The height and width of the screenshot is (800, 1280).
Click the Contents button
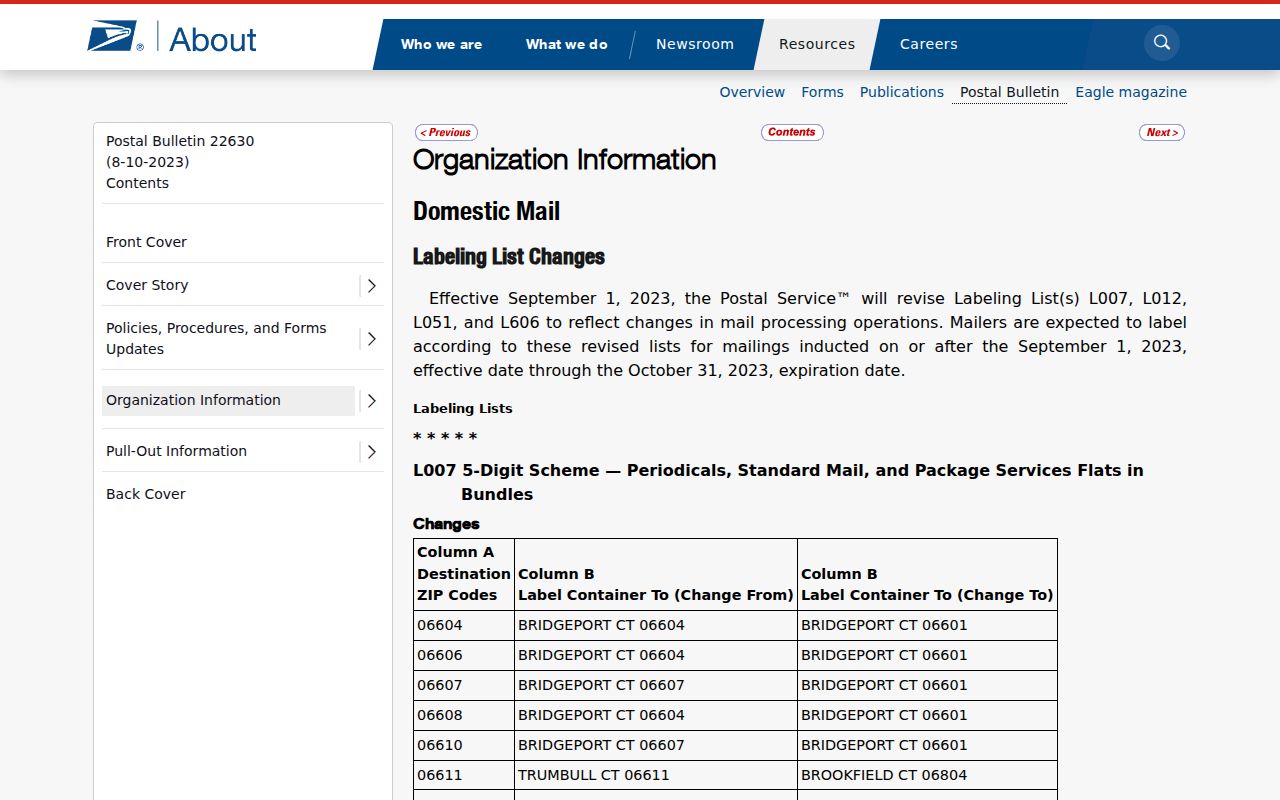[792, 132]
